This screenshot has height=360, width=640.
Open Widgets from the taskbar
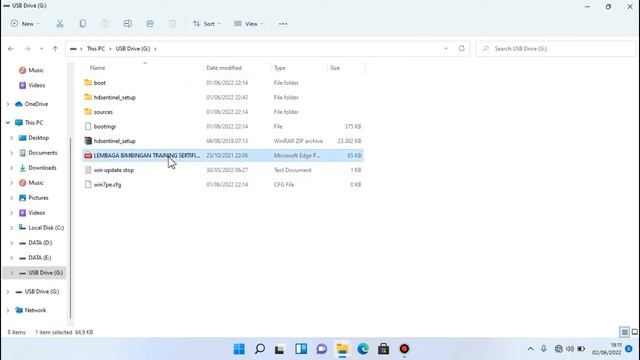tap(301, 349)
